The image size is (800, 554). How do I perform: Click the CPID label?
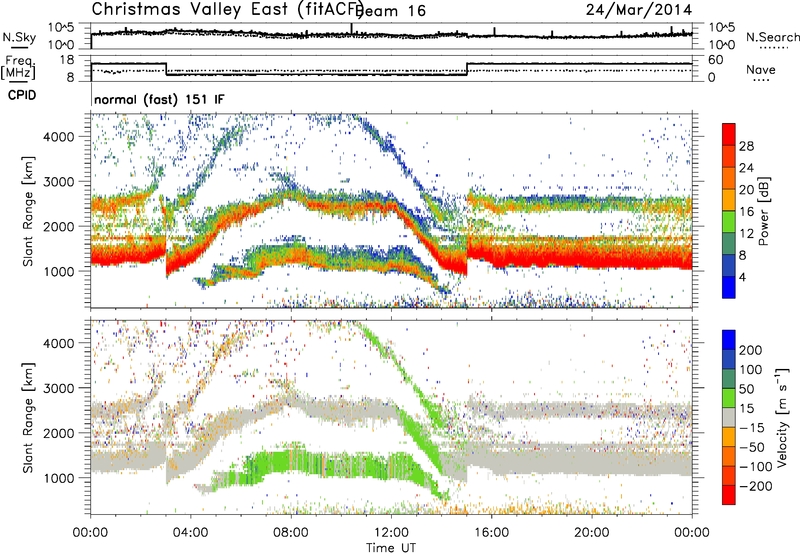coord(22,95)
